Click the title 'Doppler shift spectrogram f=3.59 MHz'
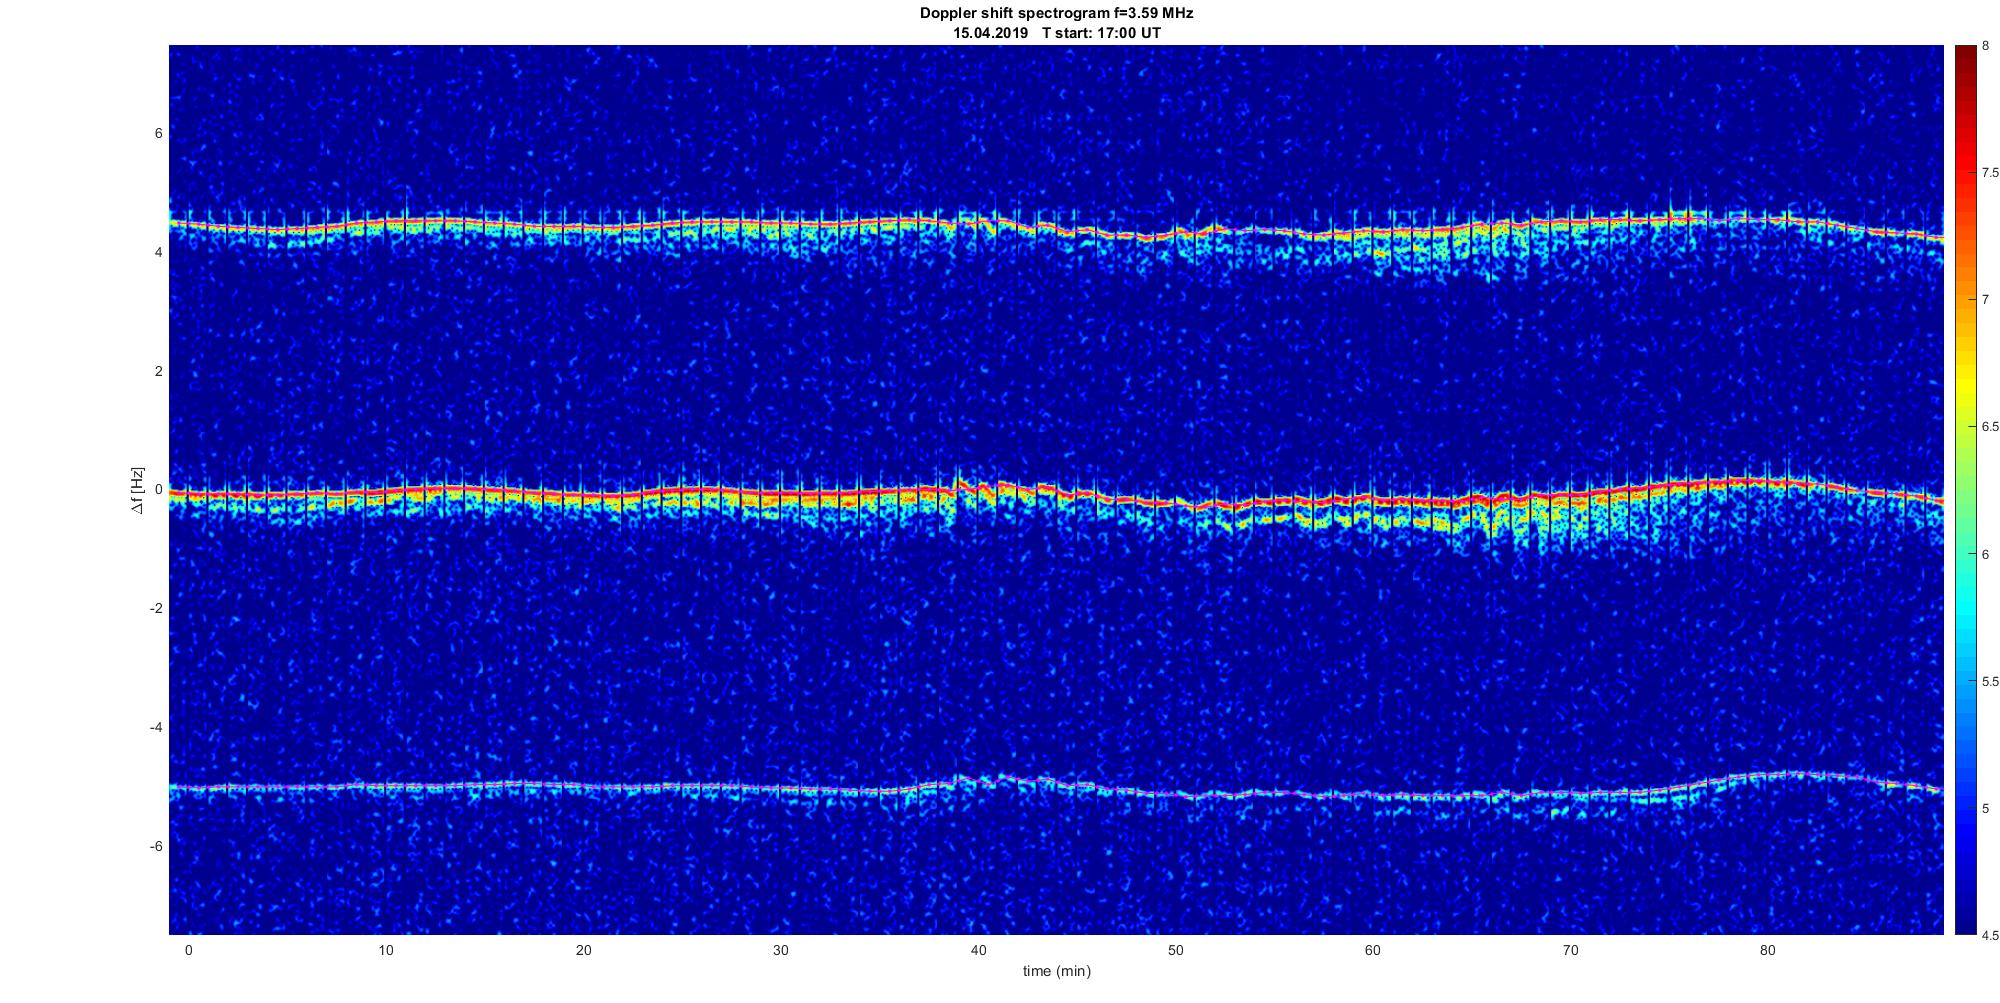2000x1003 pixels. click(x=1056, y=13)
